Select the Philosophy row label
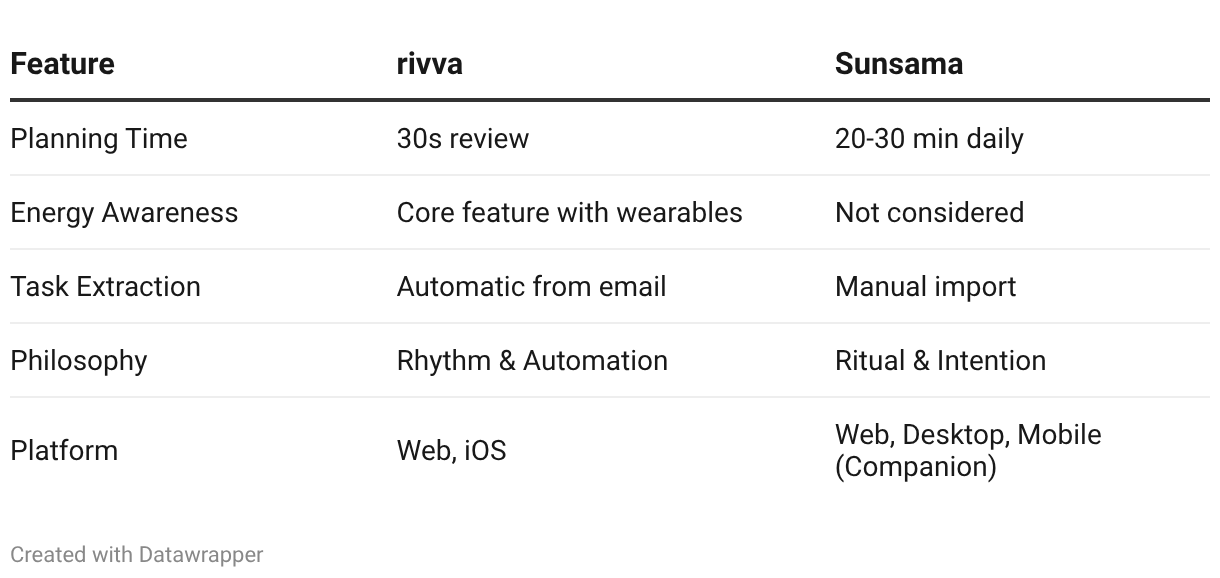This screenshot has width=1220, height=578. [x=79, y=360]
